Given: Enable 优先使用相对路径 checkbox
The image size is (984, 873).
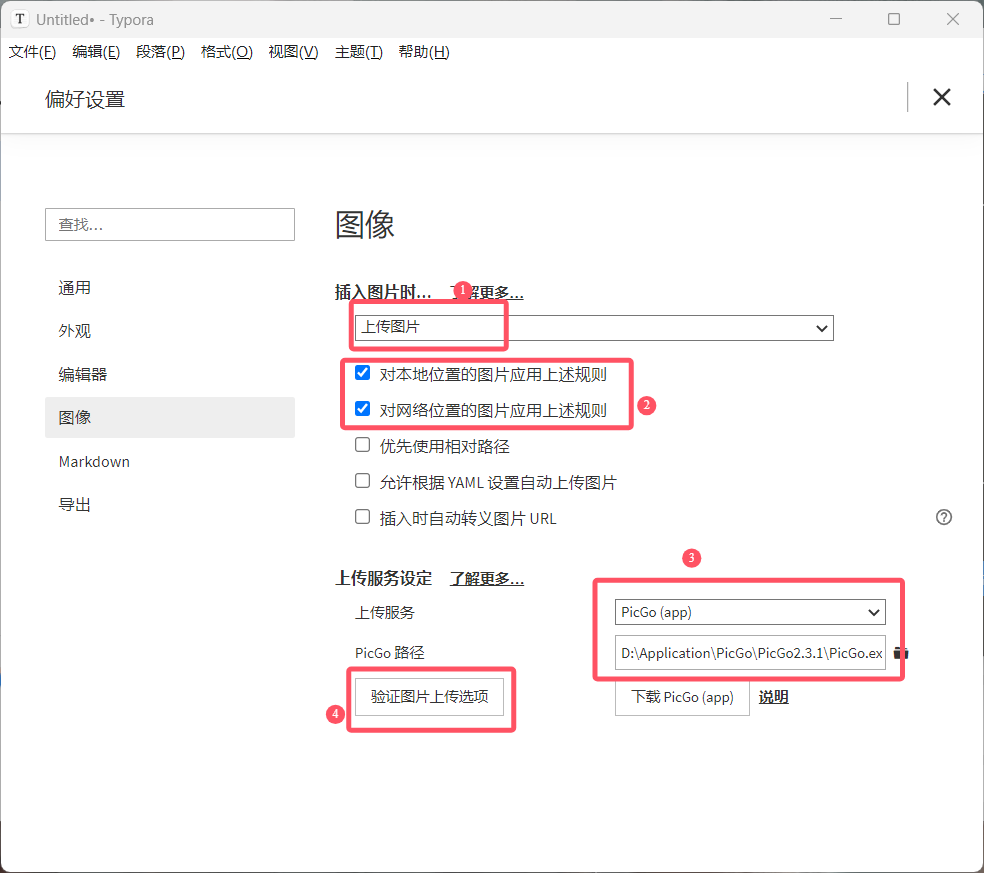Looking at the screenshot, I should [362, 445].
